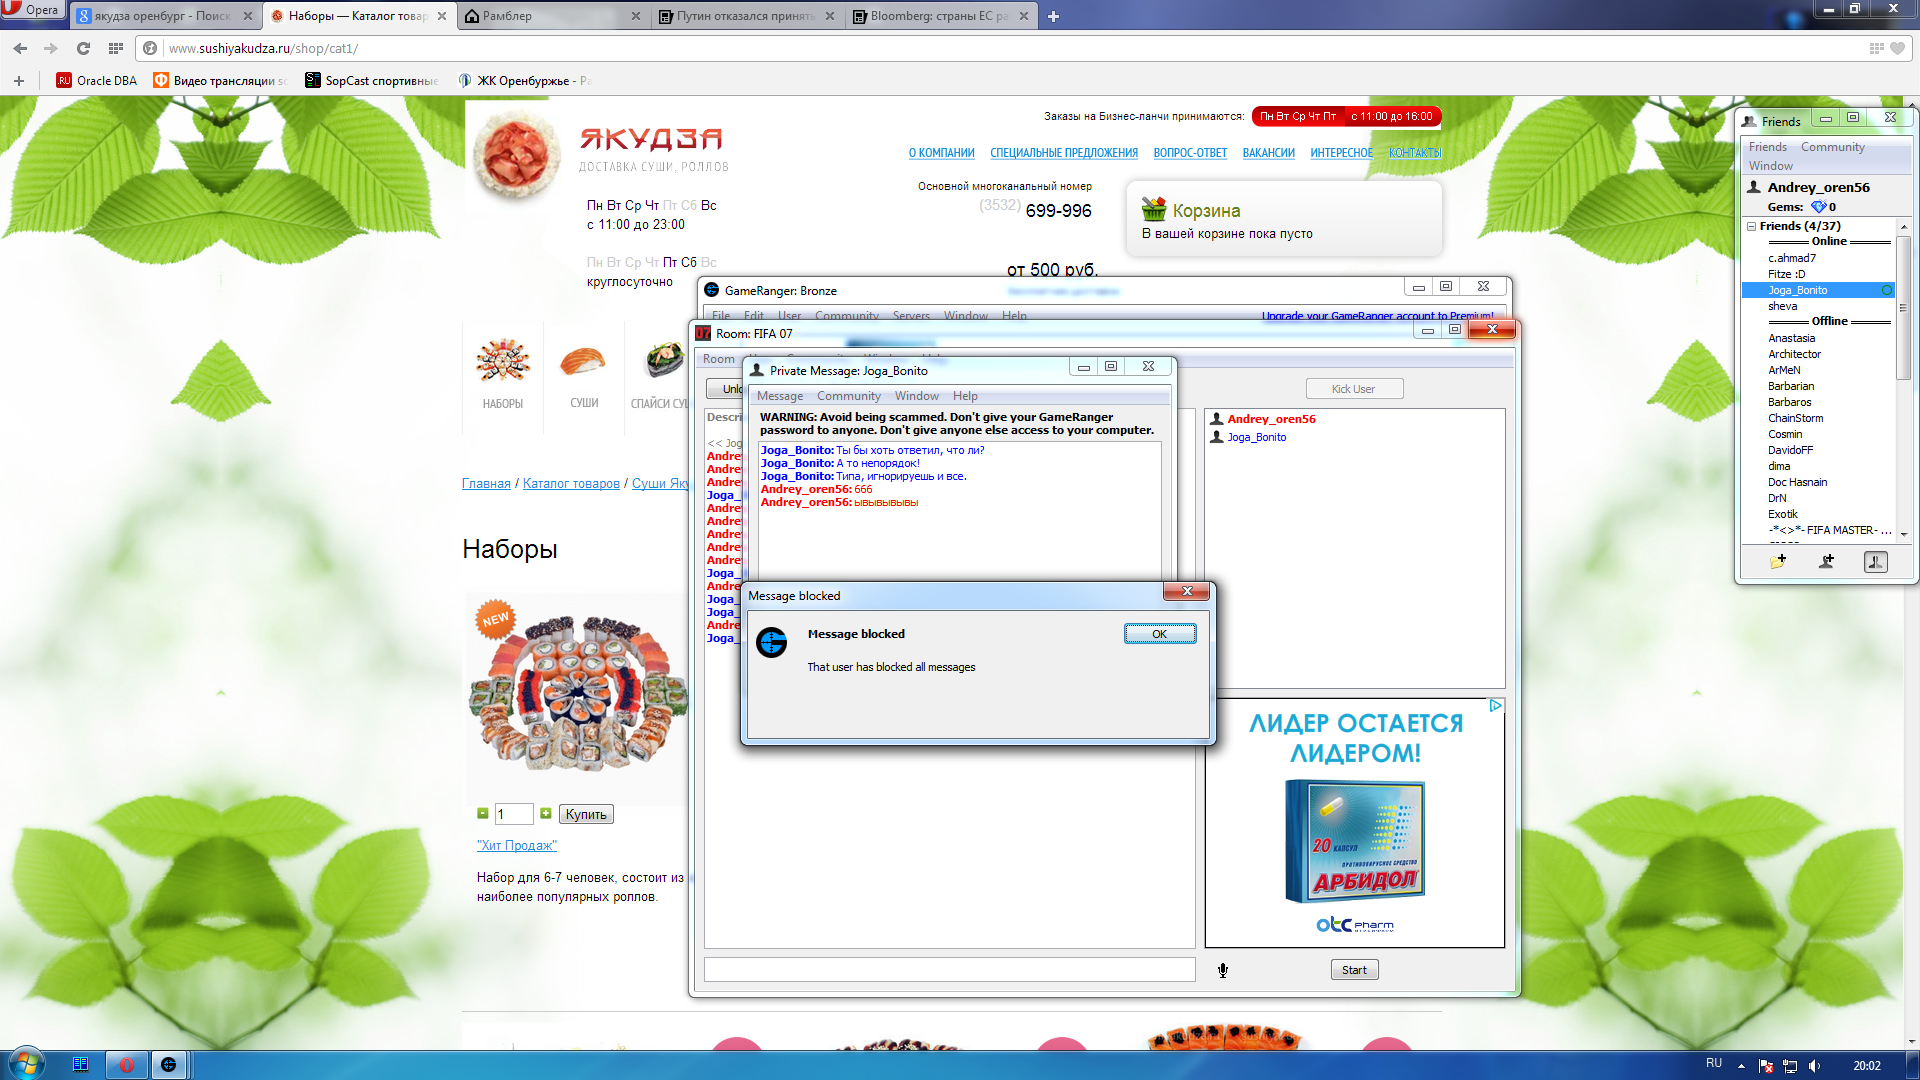
Task: Select Andrey_oren56 in room player list
Action: click(x=1271, y=420)
